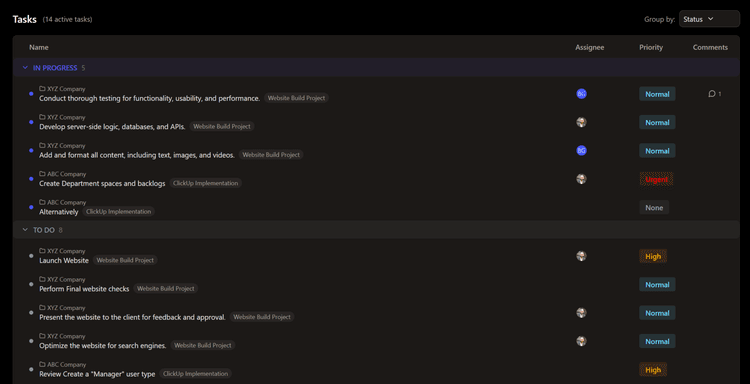Click folder icon above Create Department spaces task

click(42, 174)
